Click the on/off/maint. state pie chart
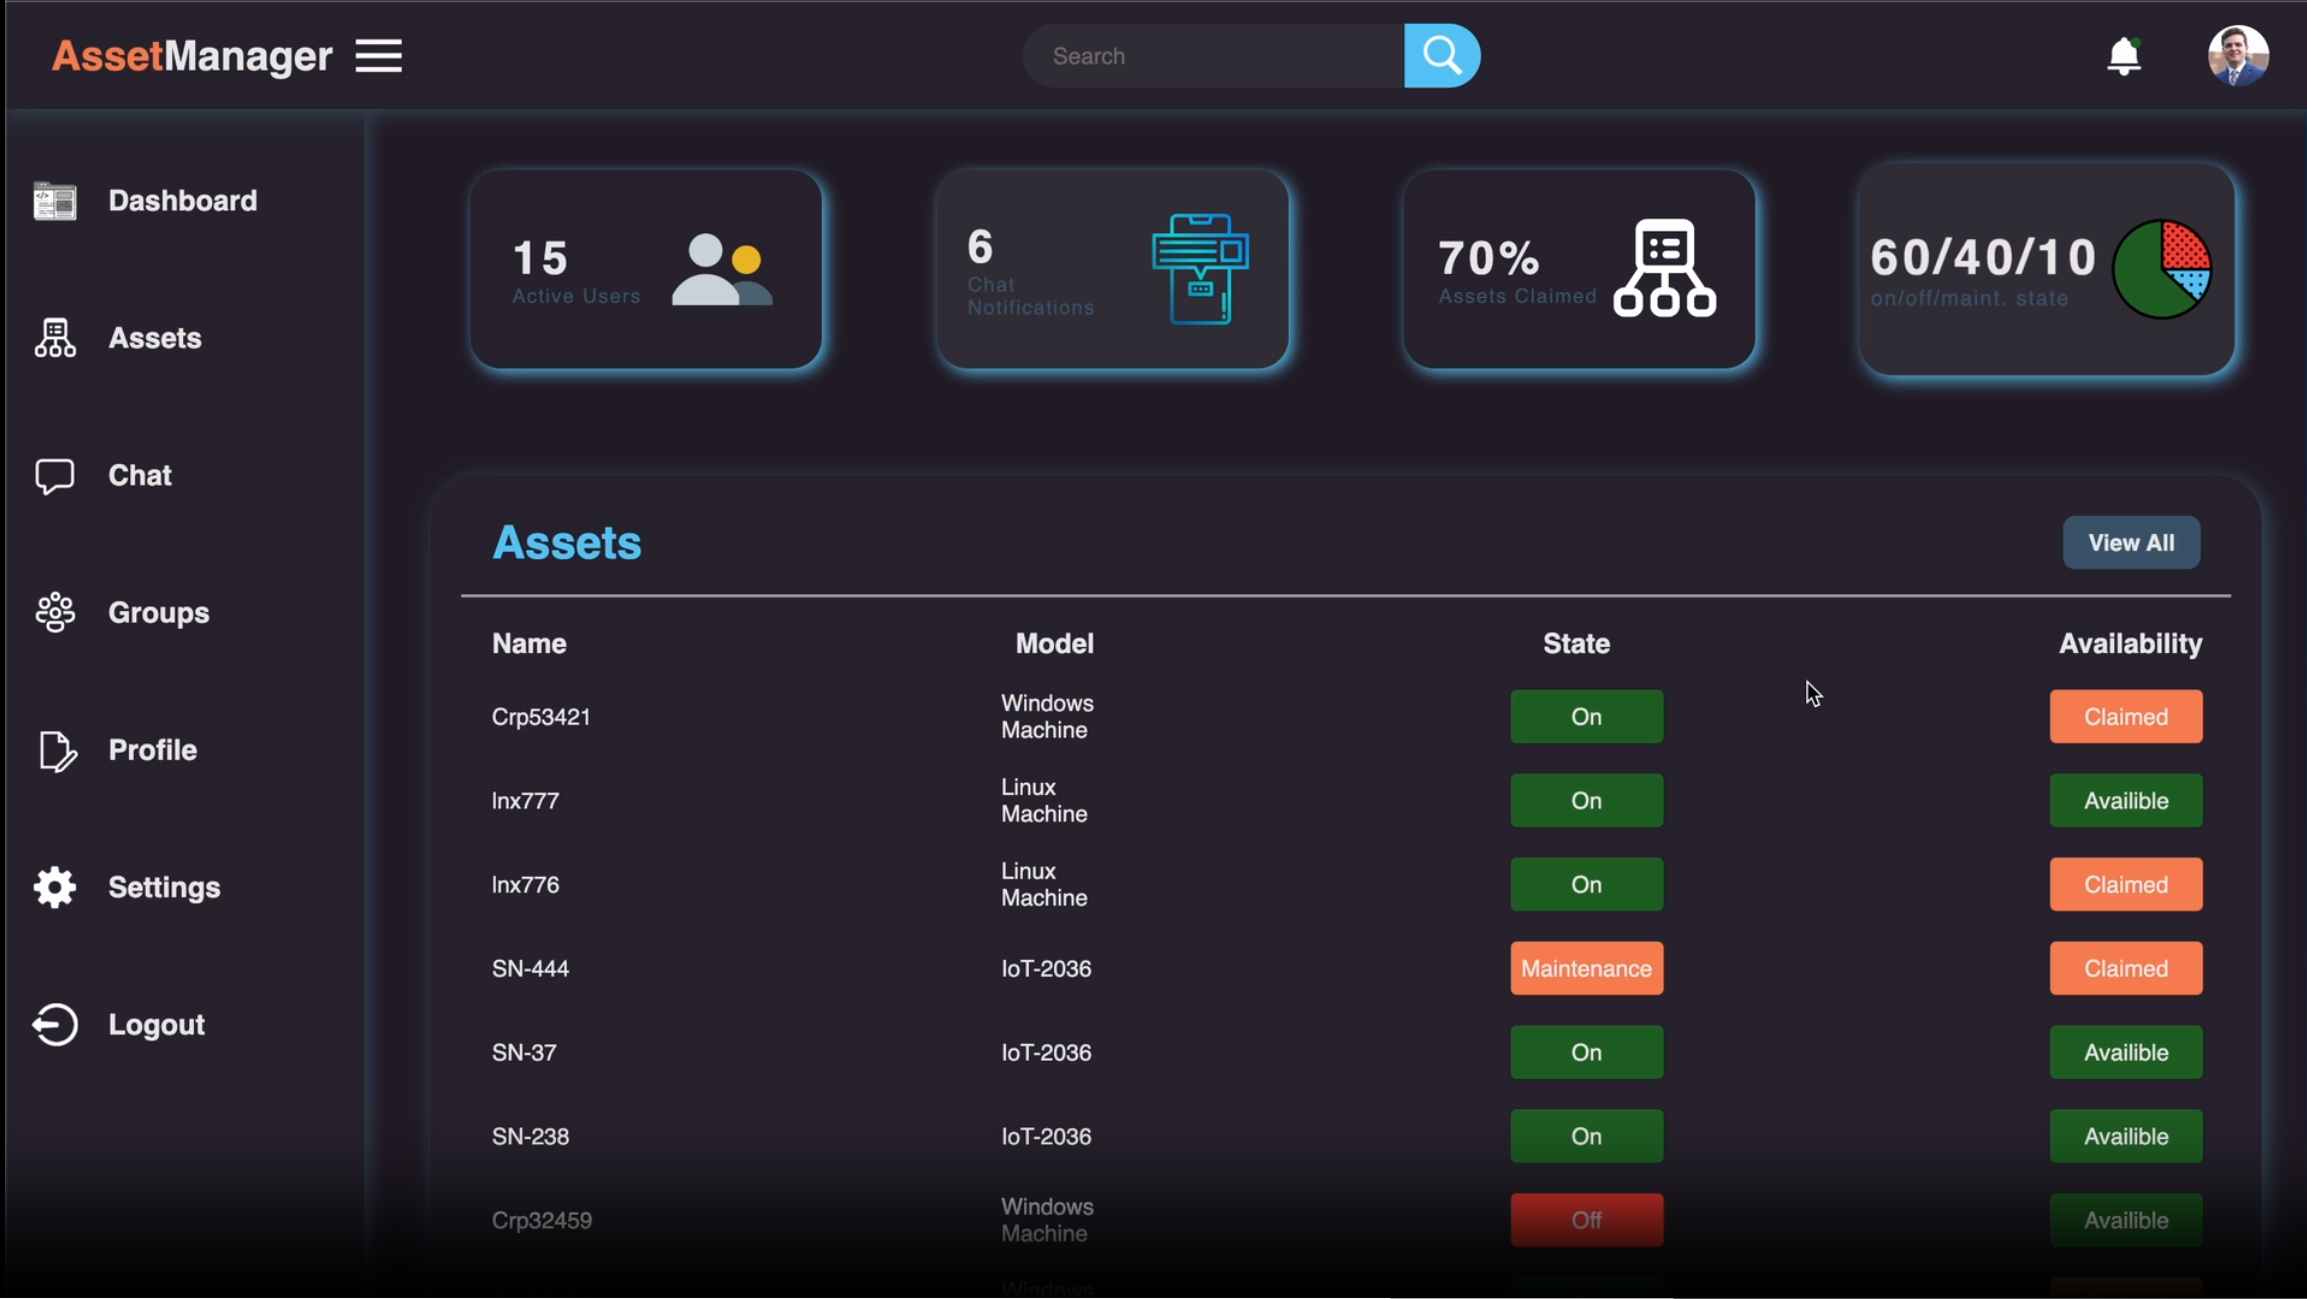 pos(2161,269)
